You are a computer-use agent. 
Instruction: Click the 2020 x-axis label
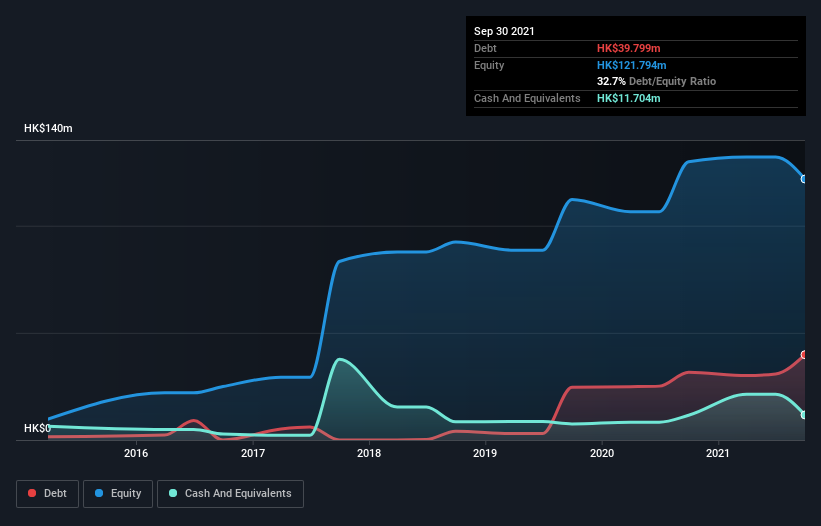click(x=602, y=453)
